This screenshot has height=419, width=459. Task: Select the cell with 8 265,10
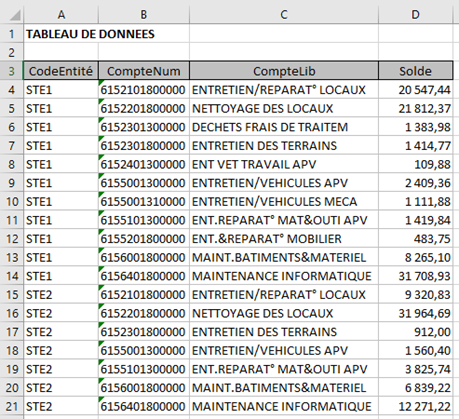click(x=416, y=257)
